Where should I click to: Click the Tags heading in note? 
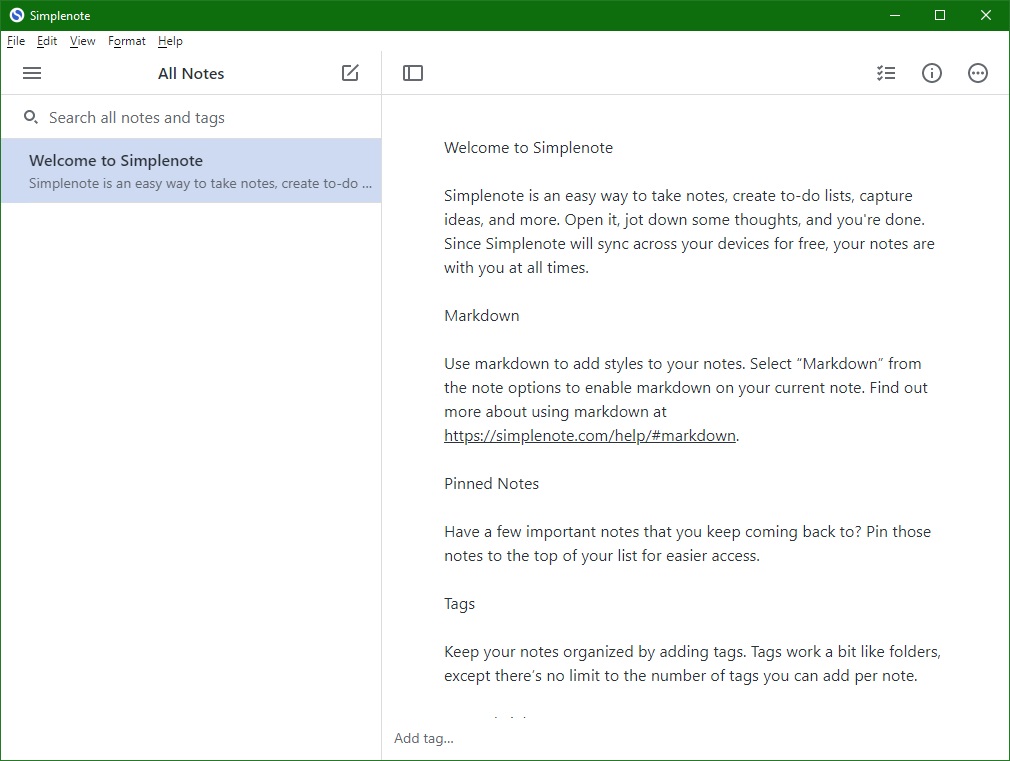(459, 604)
